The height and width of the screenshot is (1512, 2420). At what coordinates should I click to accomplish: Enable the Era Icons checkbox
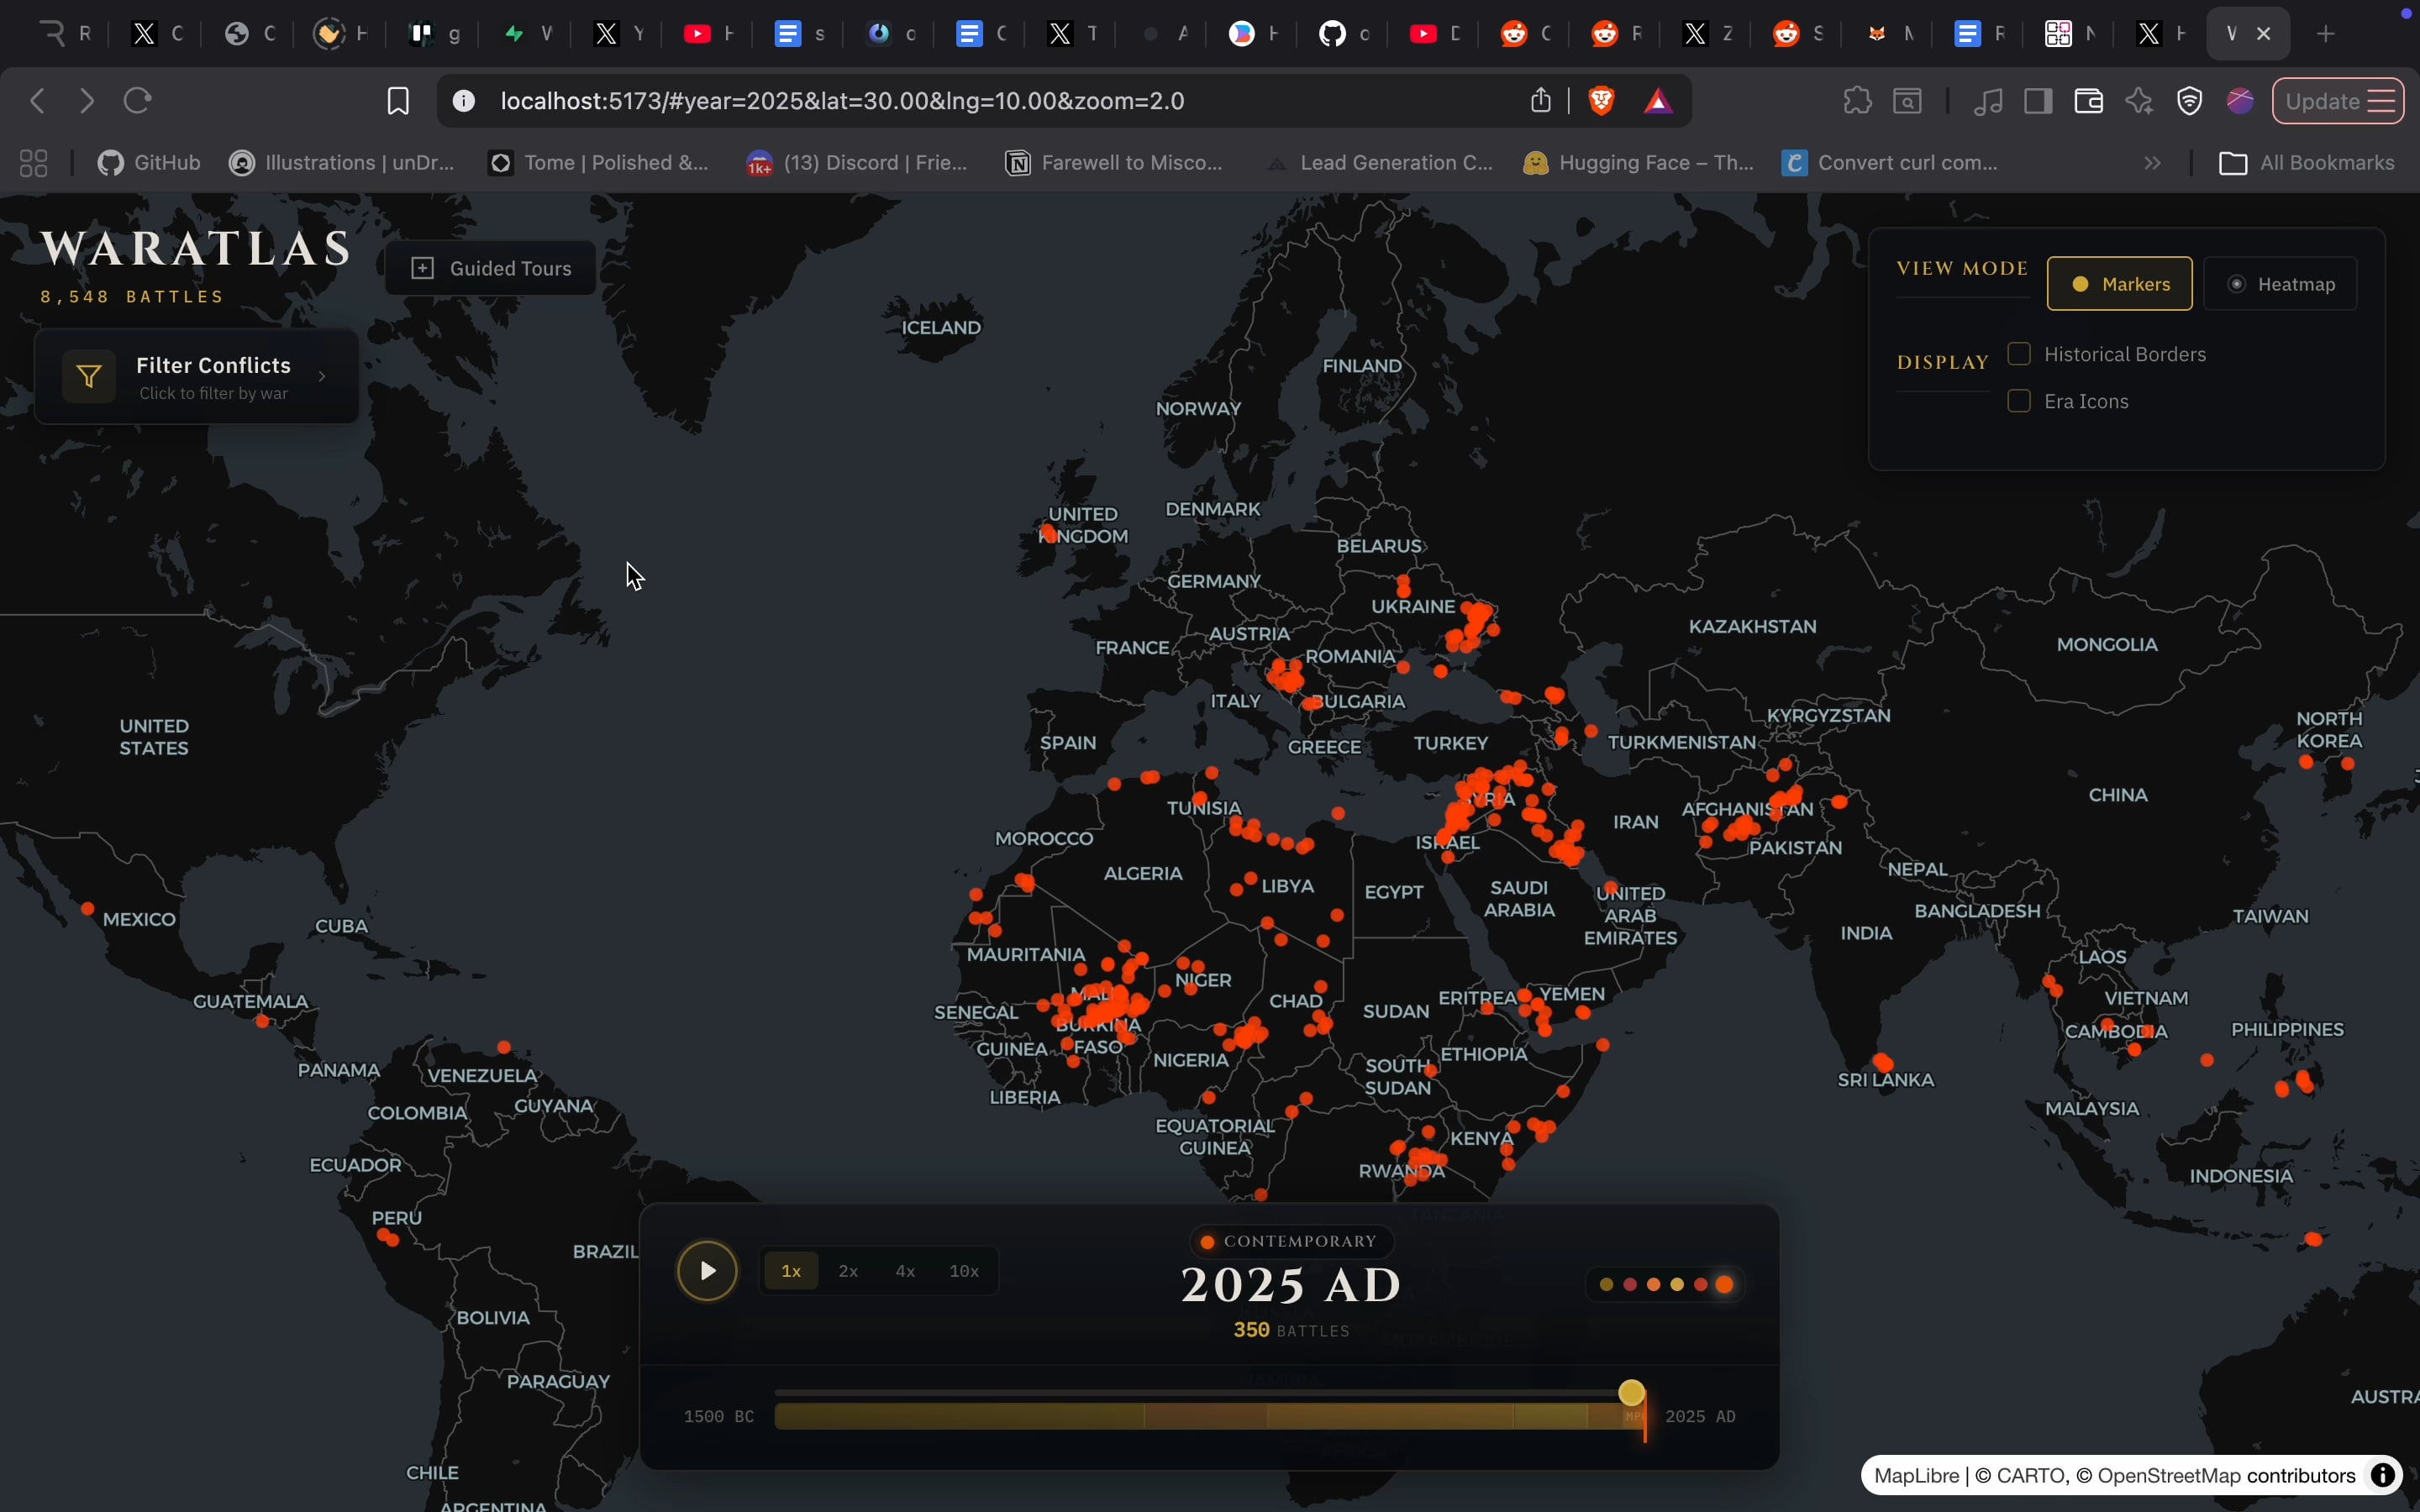tap(2020, 401)
